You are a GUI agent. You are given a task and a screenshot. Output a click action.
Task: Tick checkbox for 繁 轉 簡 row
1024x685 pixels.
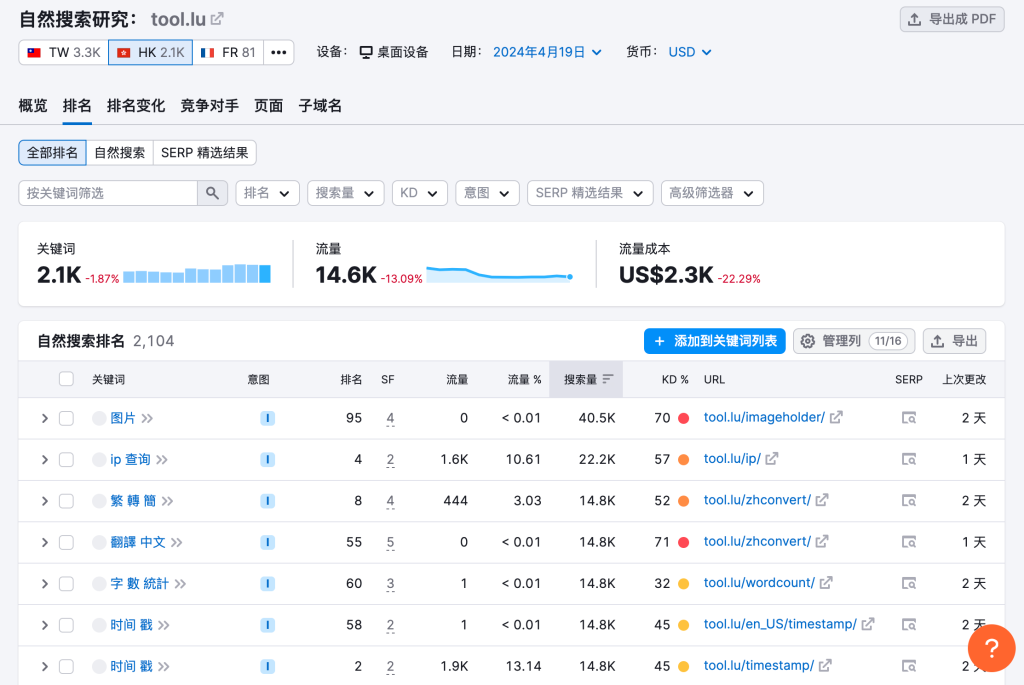click(x=66, y=501)
